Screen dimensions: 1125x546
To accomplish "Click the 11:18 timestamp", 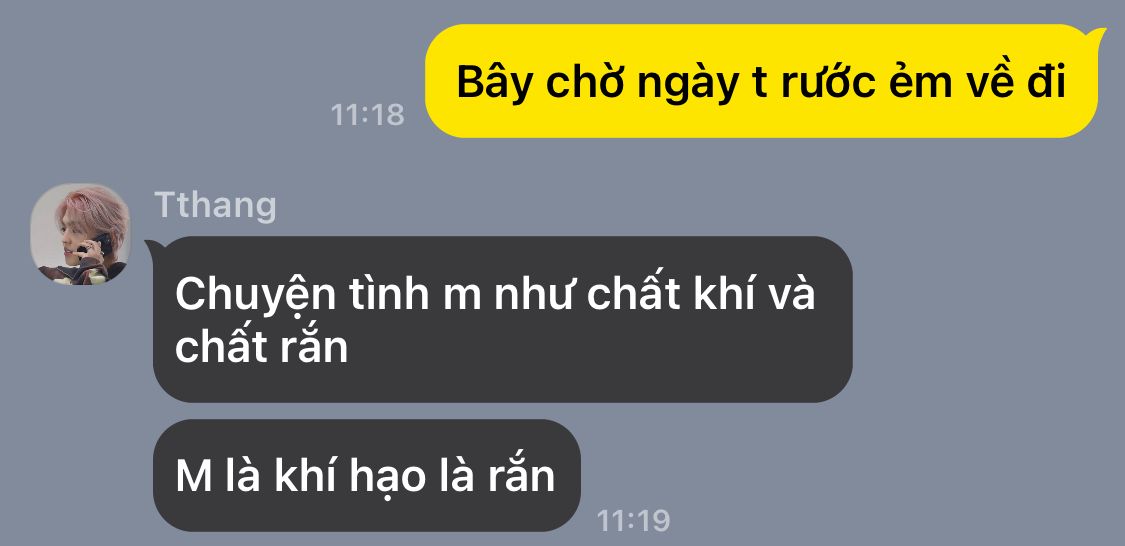I will coord(367,115).
